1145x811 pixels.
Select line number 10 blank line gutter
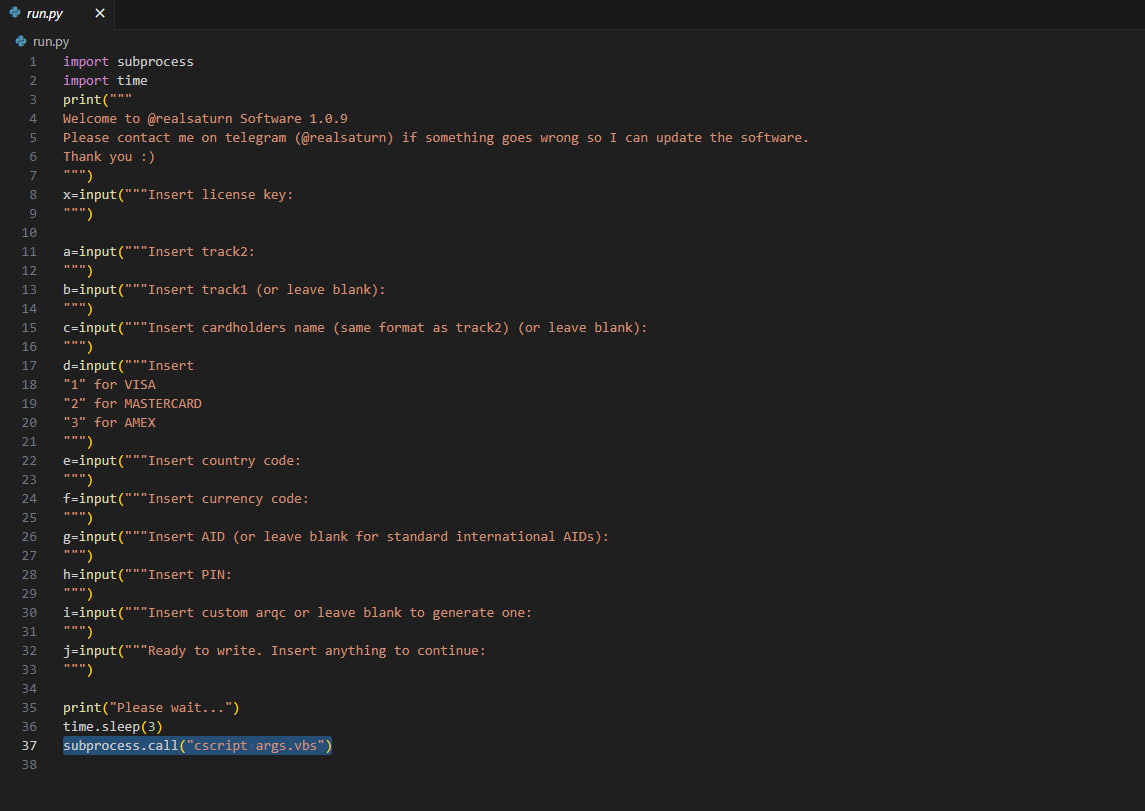[29, 233]
